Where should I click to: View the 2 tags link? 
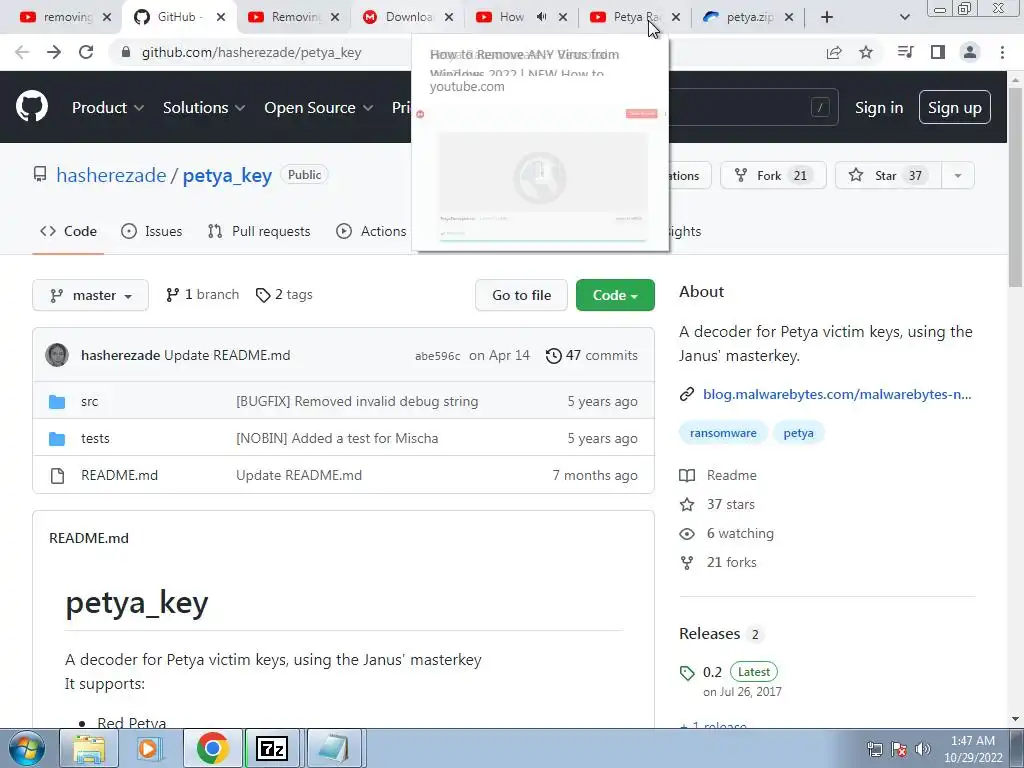pyautogui.click(x=284, y=295)
